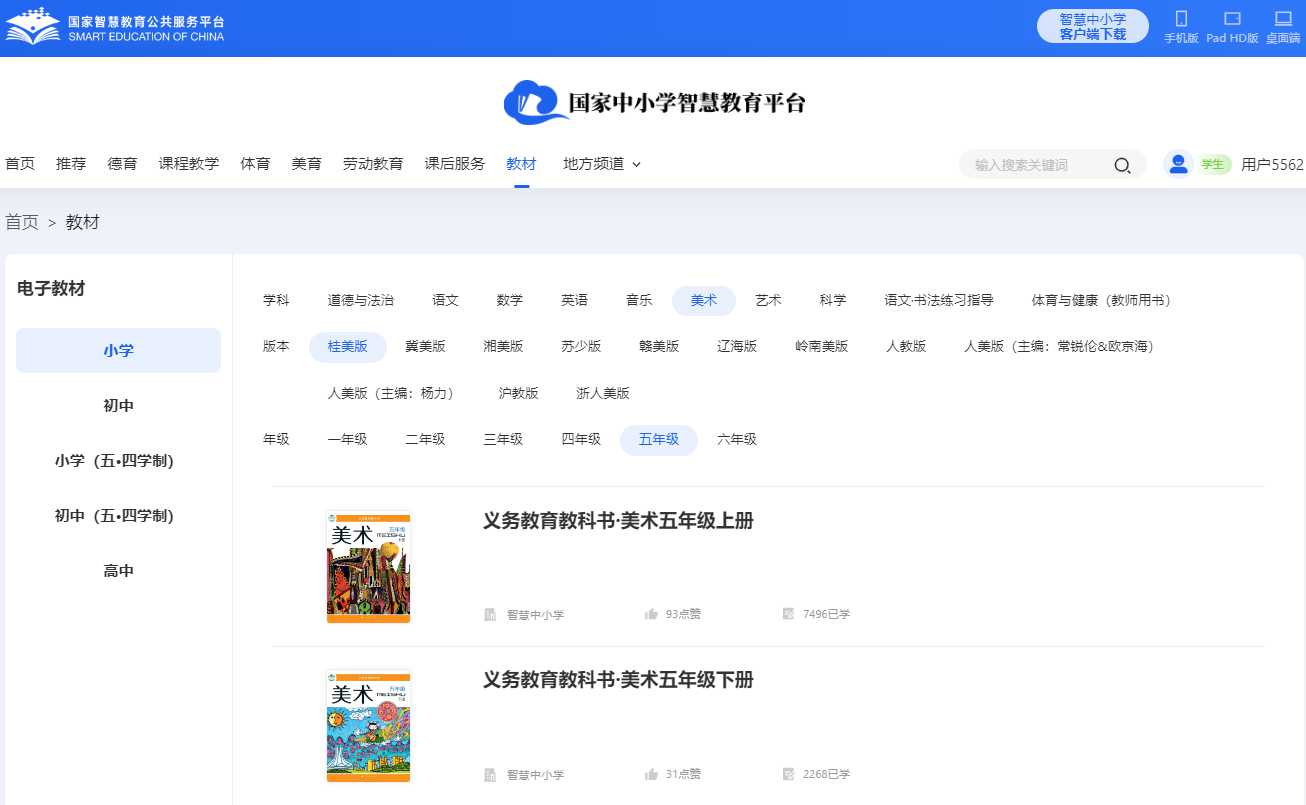Viewport: 1306px width, 805px height.
Task: Choose subject 道德与法治
Action: point(361,300)
